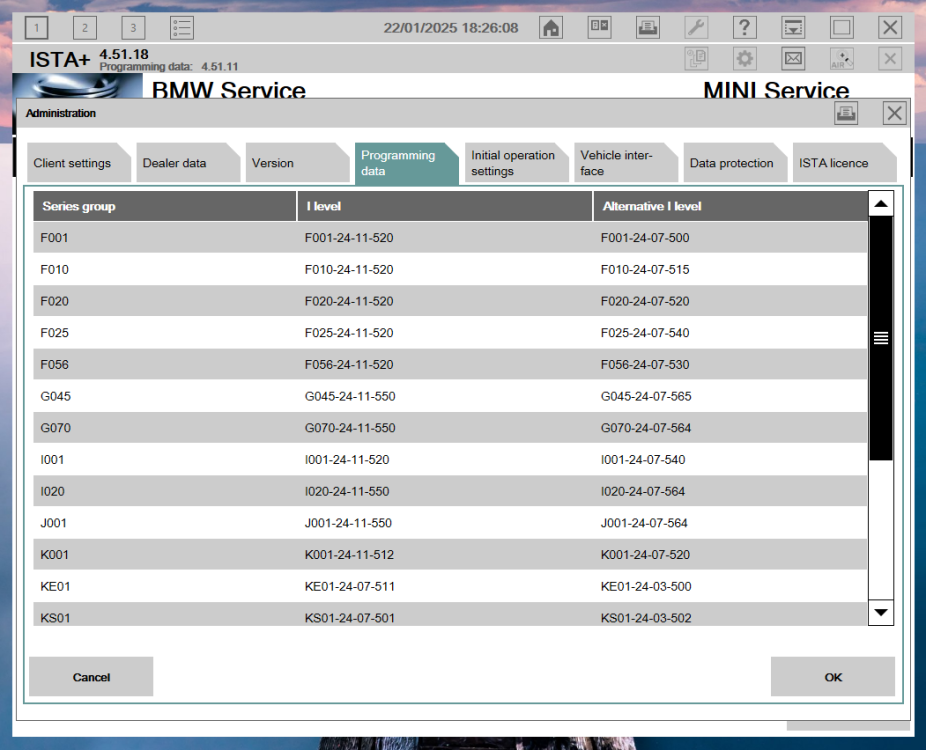Open the operations list icon
The image size is (926, 750).
(182, 28)
